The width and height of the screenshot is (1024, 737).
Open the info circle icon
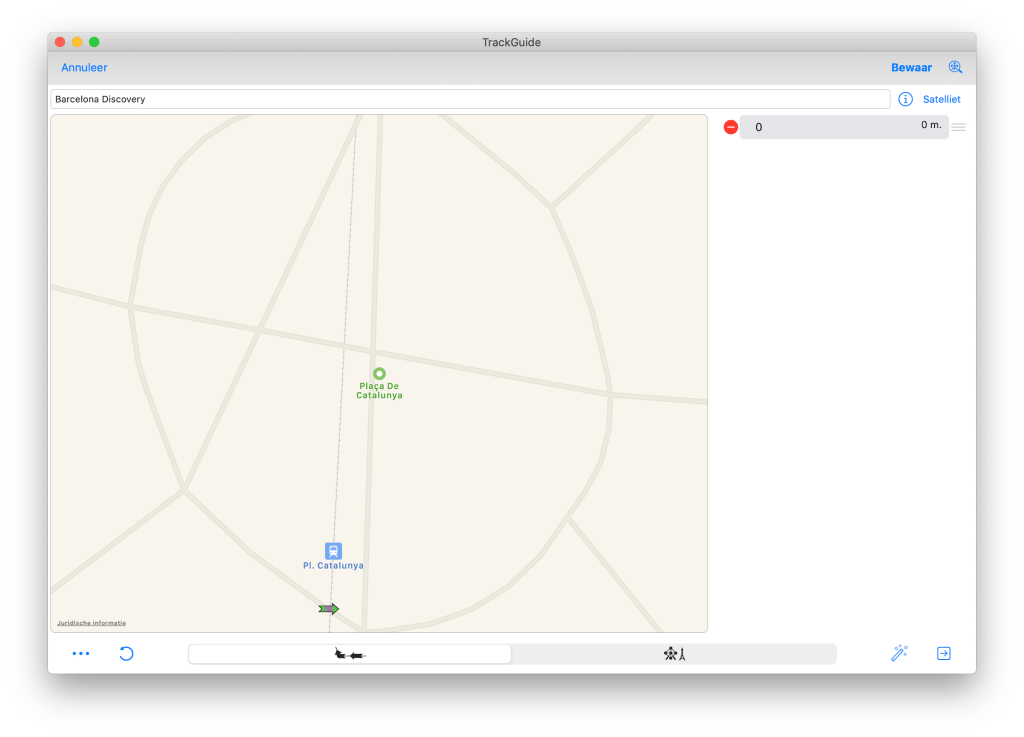click(905, 99)
